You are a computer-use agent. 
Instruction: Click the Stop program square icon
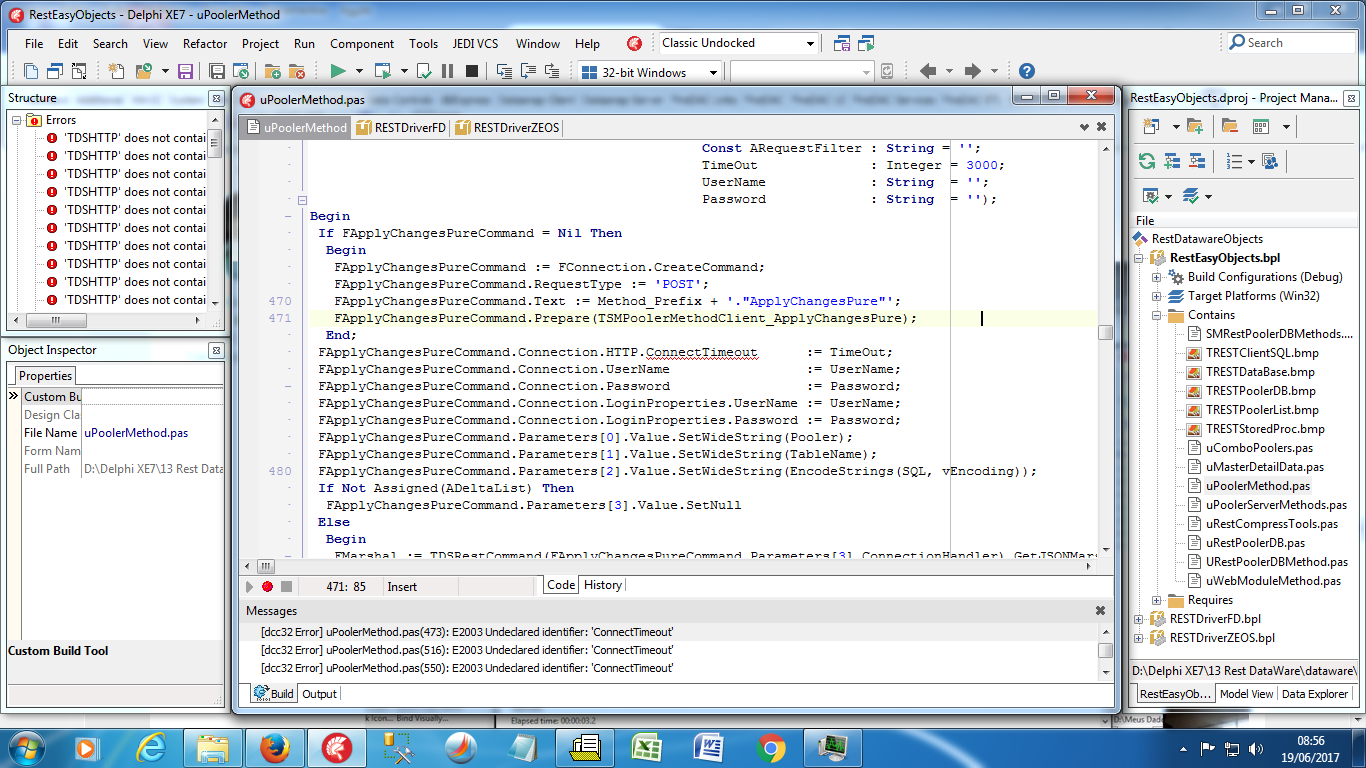coord(471,71)
